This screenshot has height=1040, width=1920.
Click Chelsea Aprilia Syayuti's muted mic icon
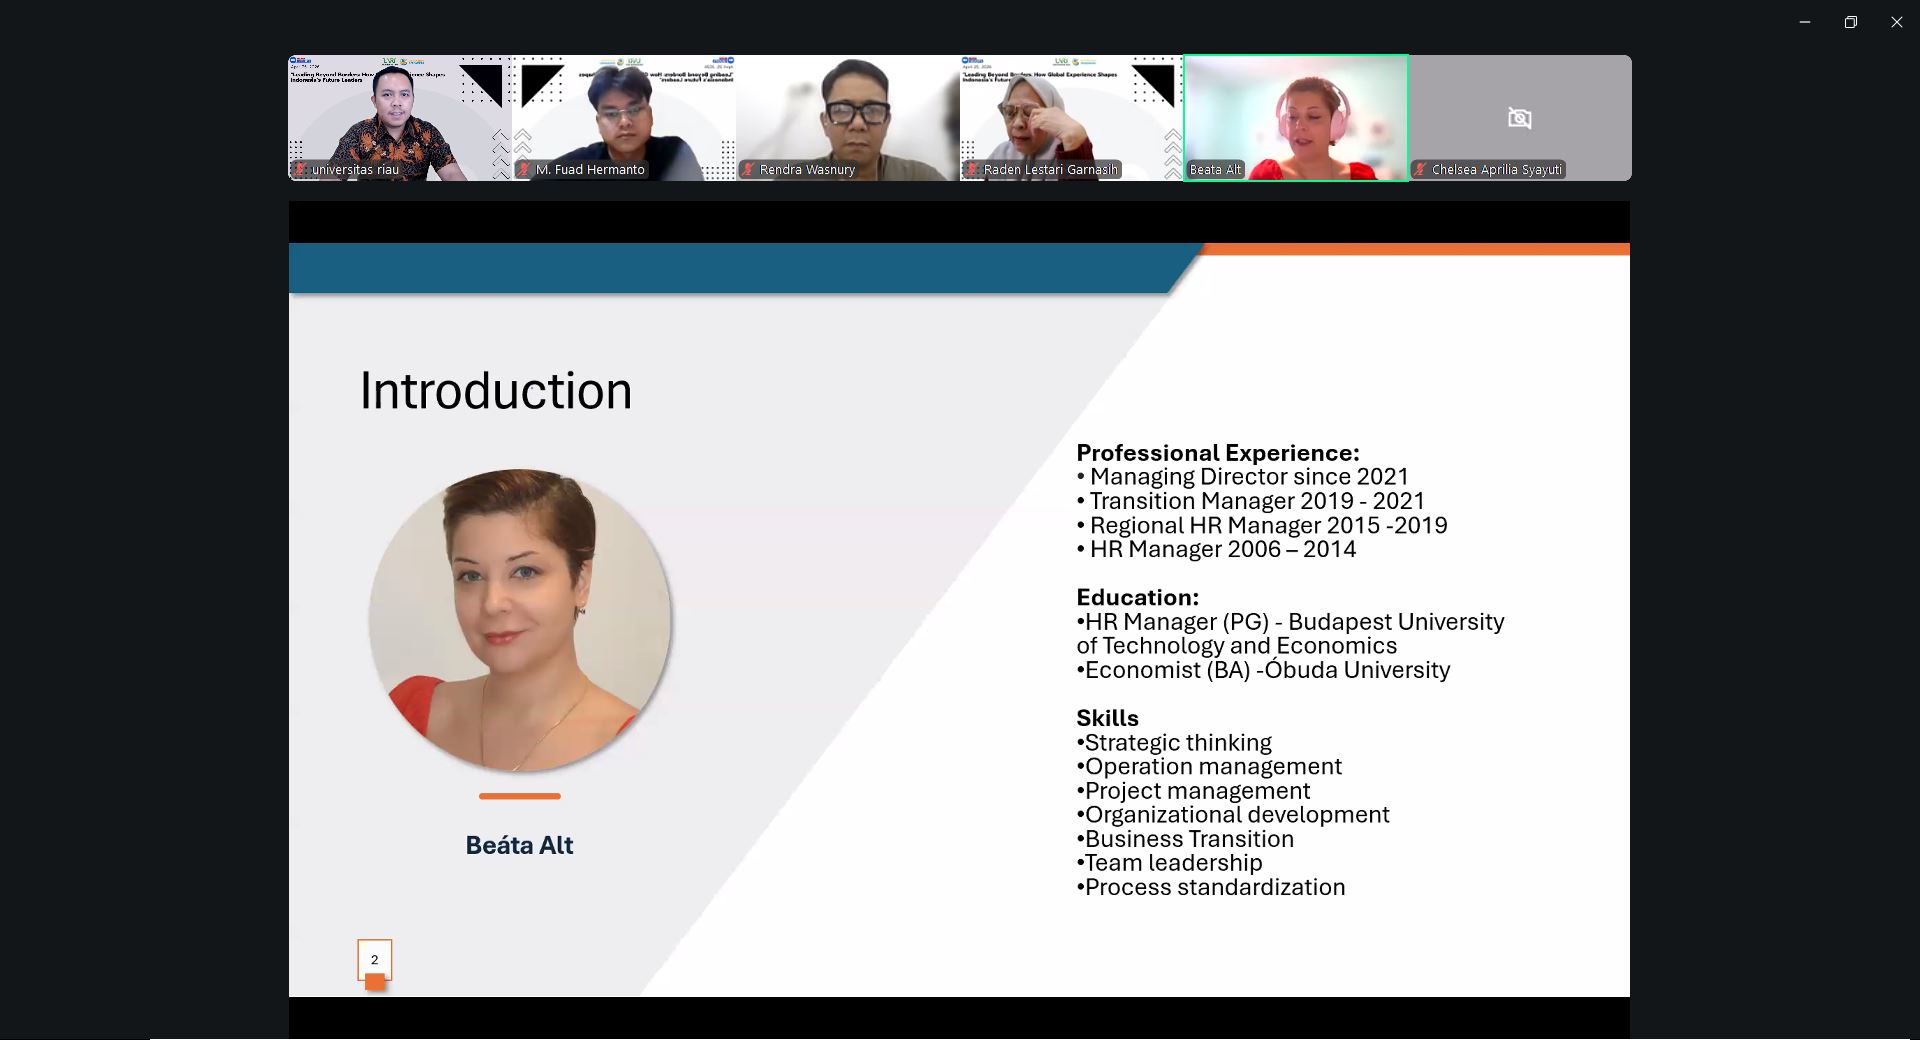[1420, 170]
